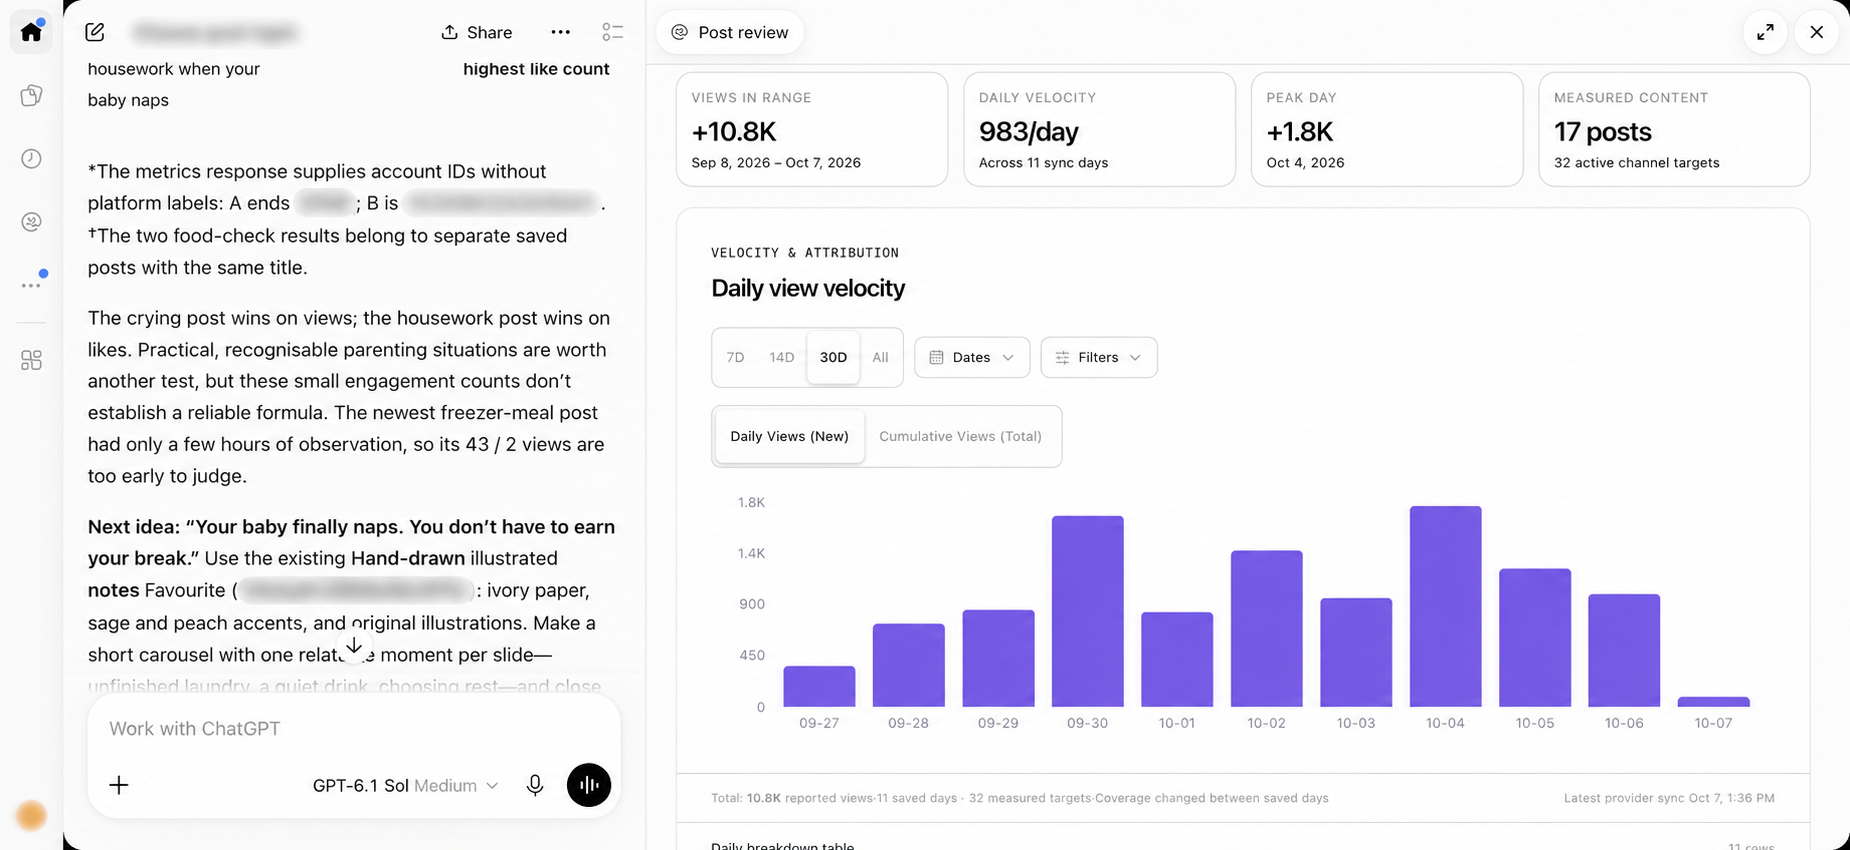This screenshot has height=850, width=1850.
Task: Select the 30D time range
Action: [x=833, y=357]
